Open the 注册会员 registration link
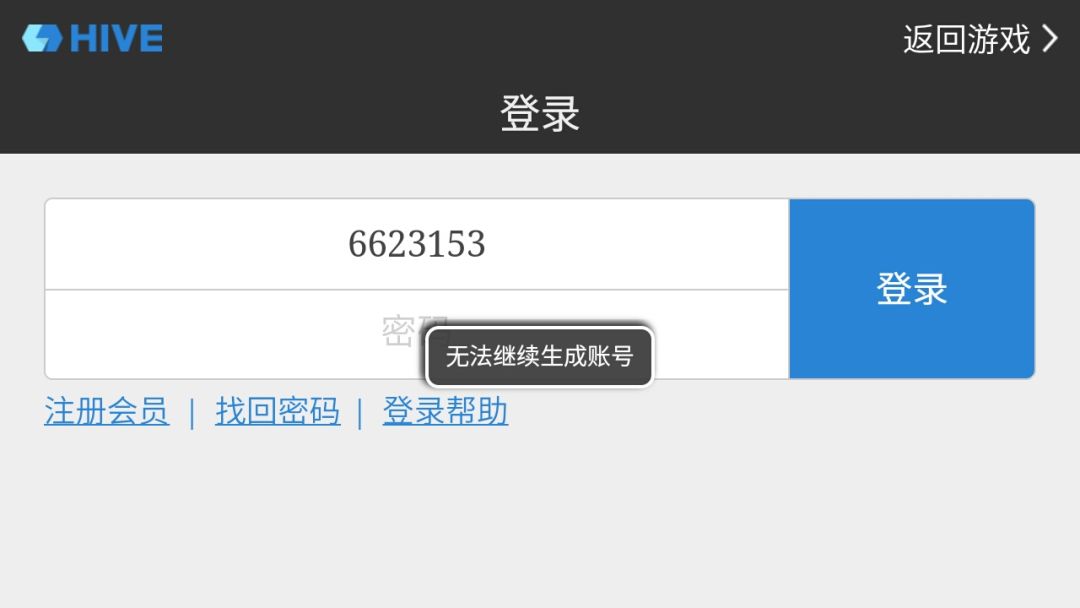1080x608 pixels. click(x=107, y=411)
